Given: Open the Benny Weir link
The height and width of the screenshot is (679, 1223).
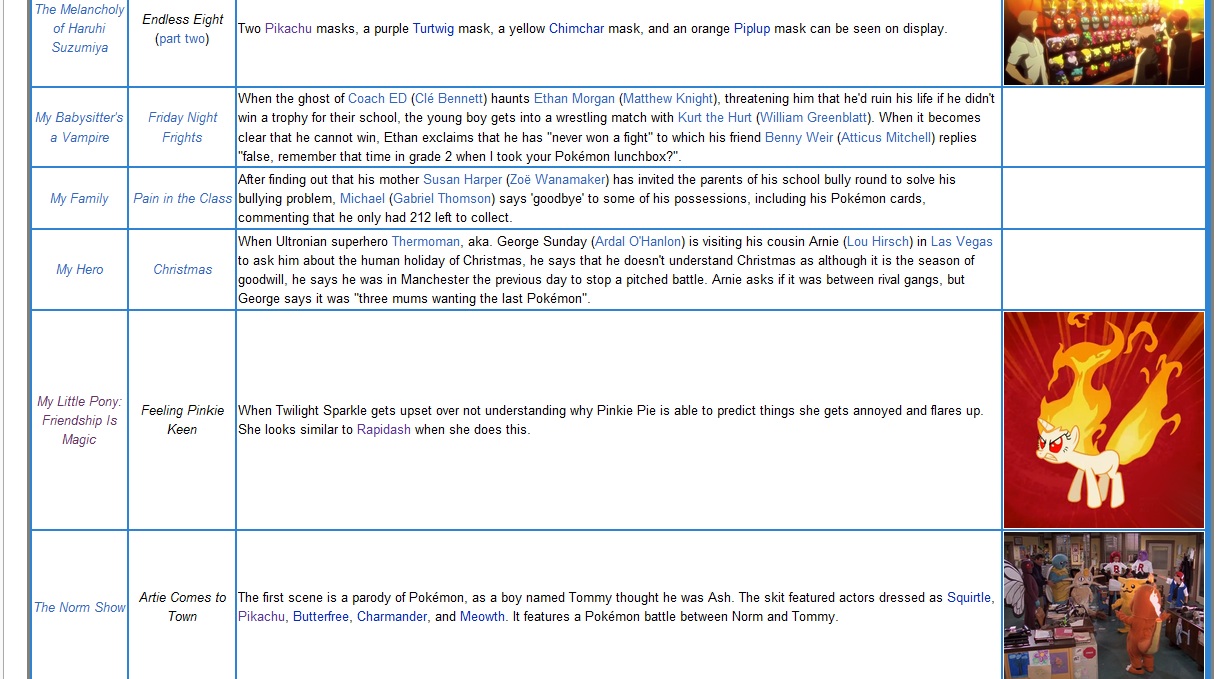Looking at the screenshot, I should (x=798, y=138).
